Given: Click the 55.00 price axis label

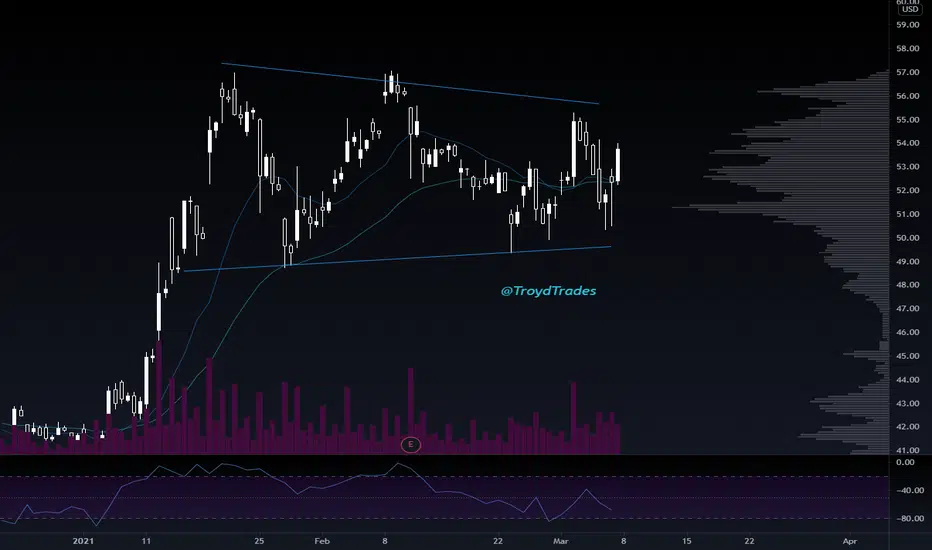Looking at the screenshot, I should pos(908,120).
